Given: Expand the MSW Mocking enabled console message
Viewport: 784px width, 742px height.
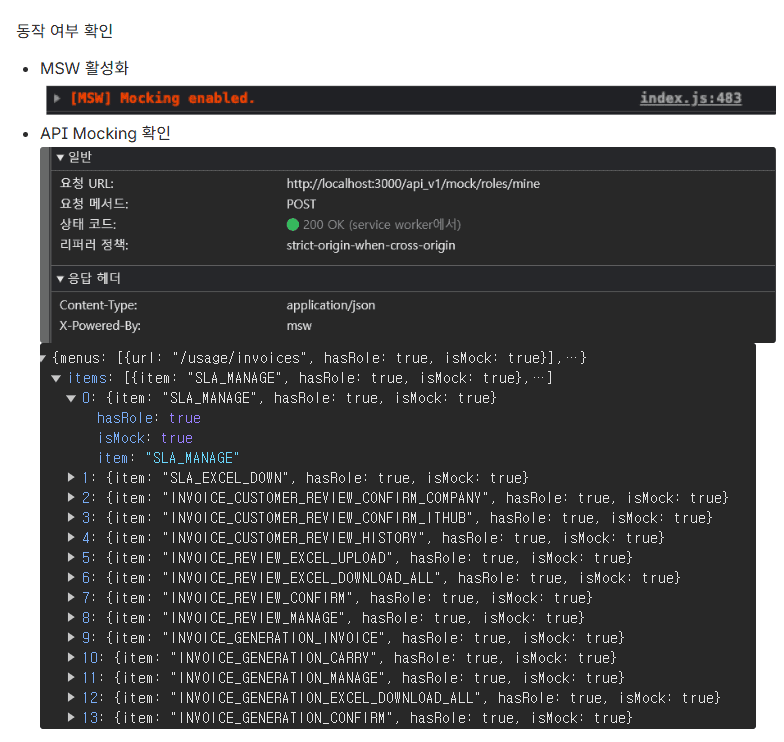Looking at the screenshot, I should [x=57, y=98].
